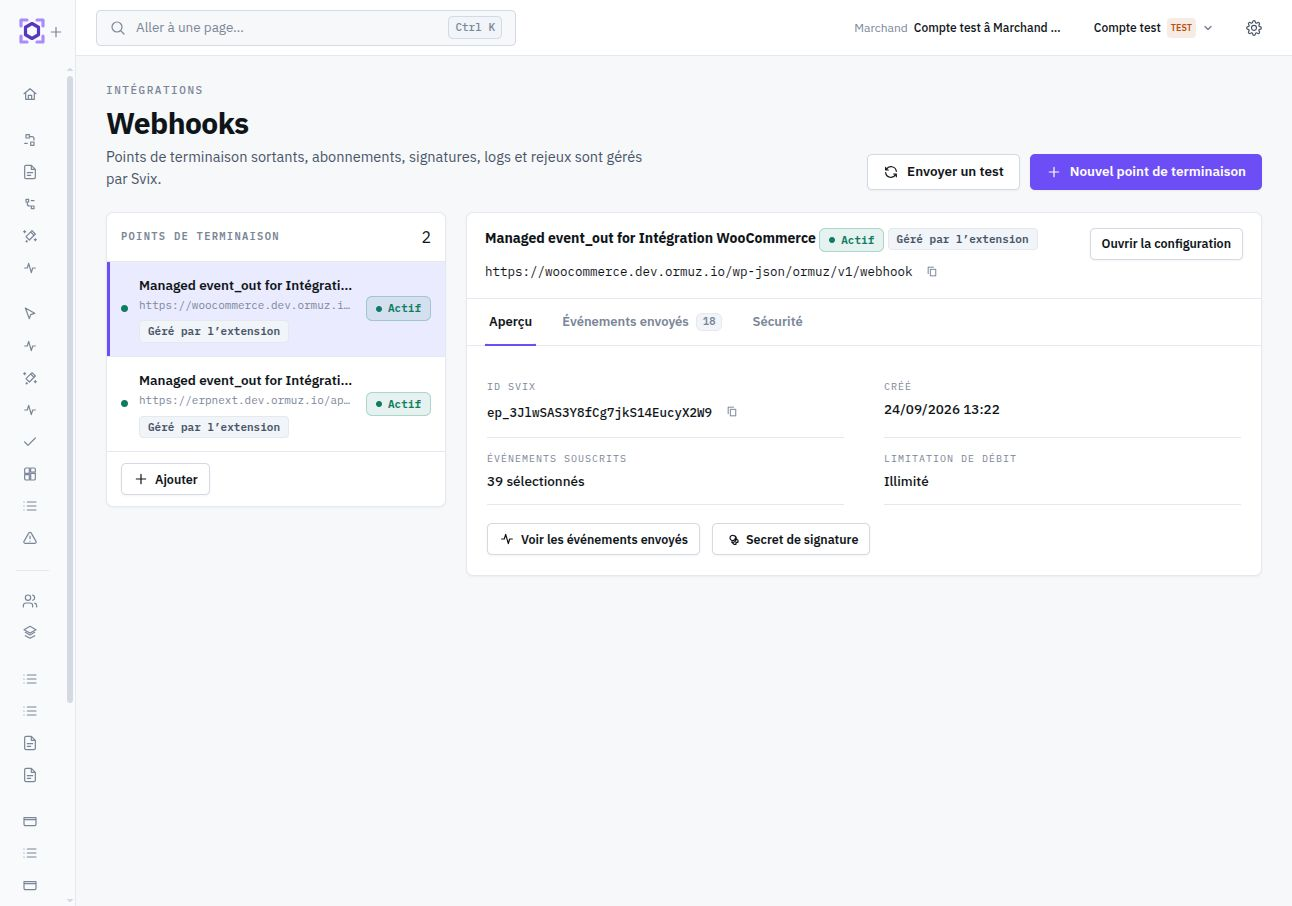
Task: Click the INTÉGRATIONS breadcrumb label
Action: pyautogui.click(x=154, y=90)
